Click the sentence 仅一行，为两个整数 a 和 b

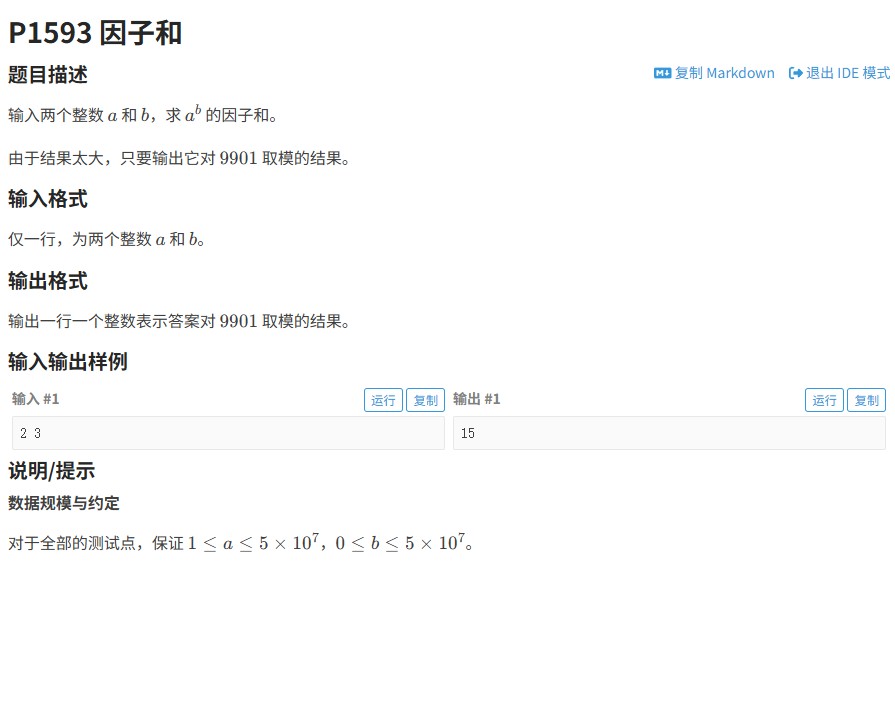[107, 239]
